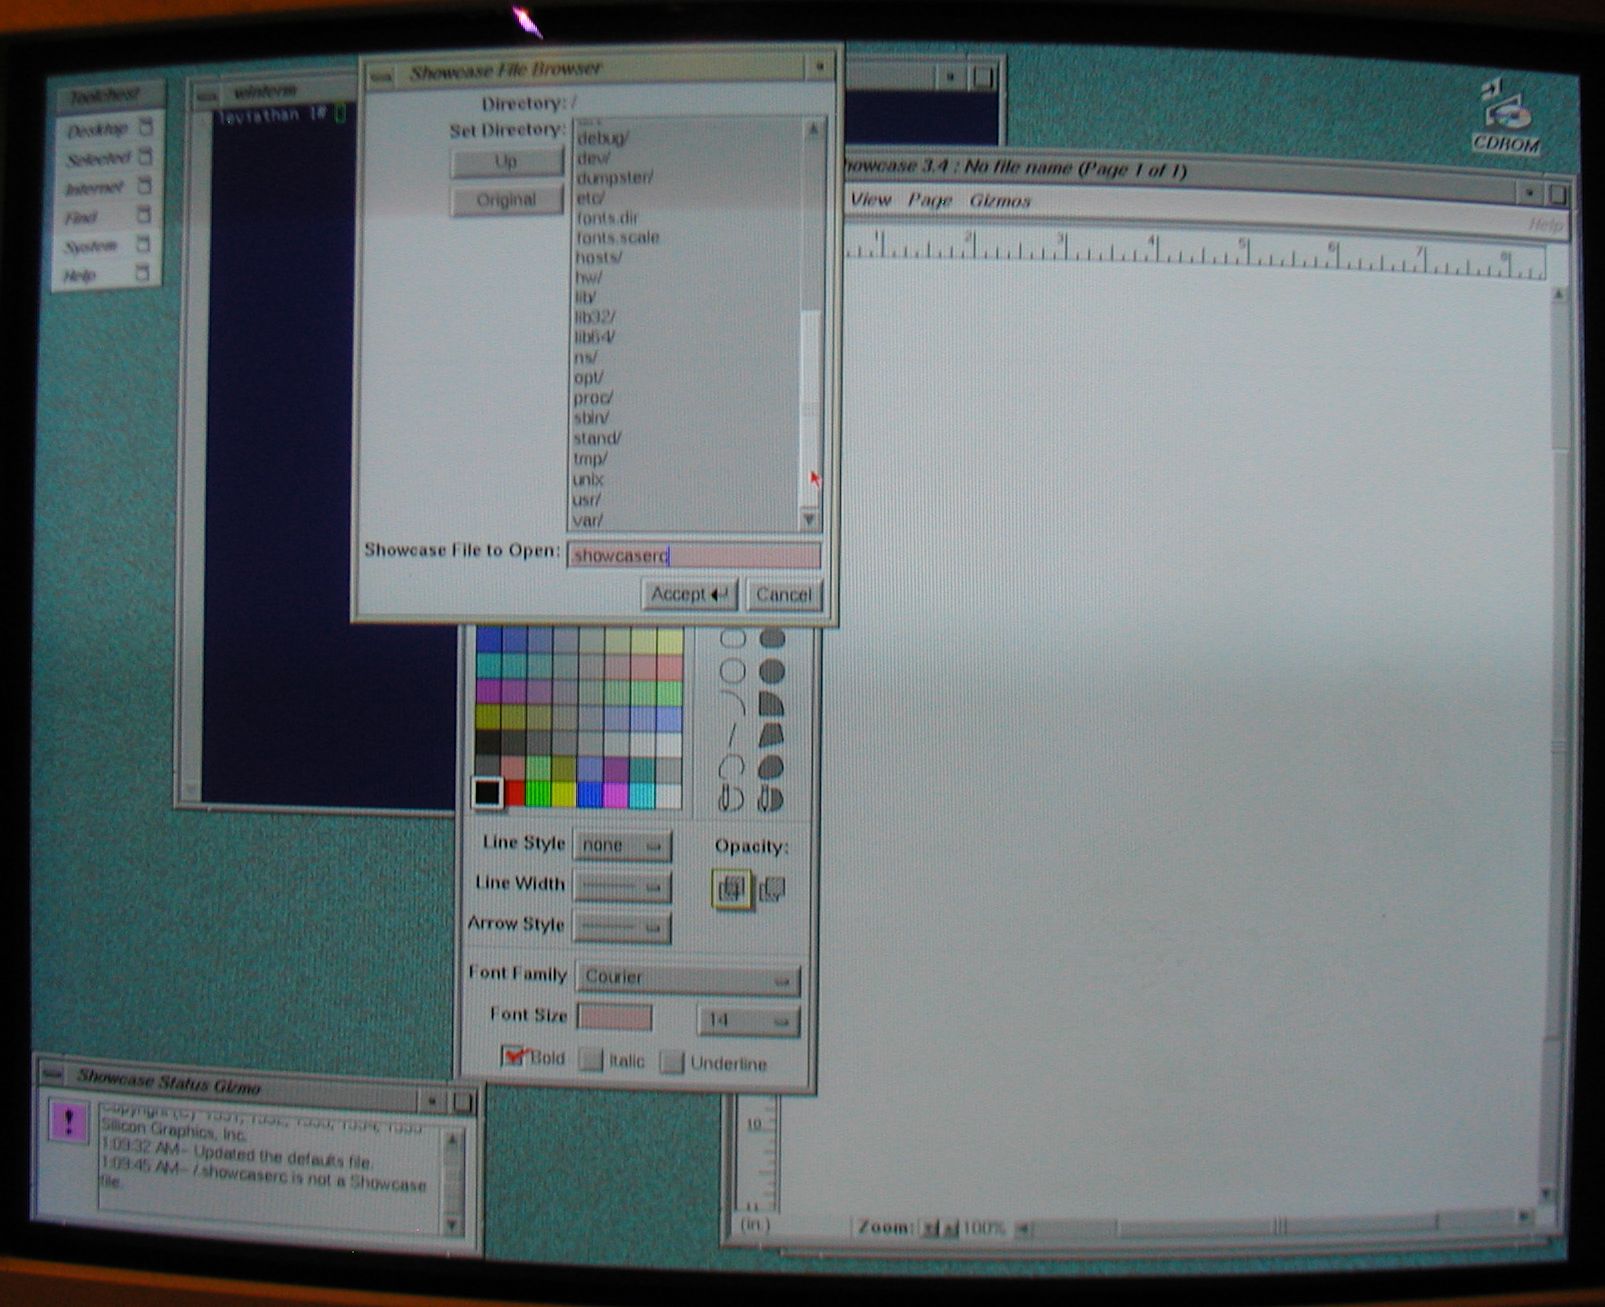This screenshot has width=1605, height=1307.
Task: Open the CDROM desktop icon
Action: point(1506,116)
